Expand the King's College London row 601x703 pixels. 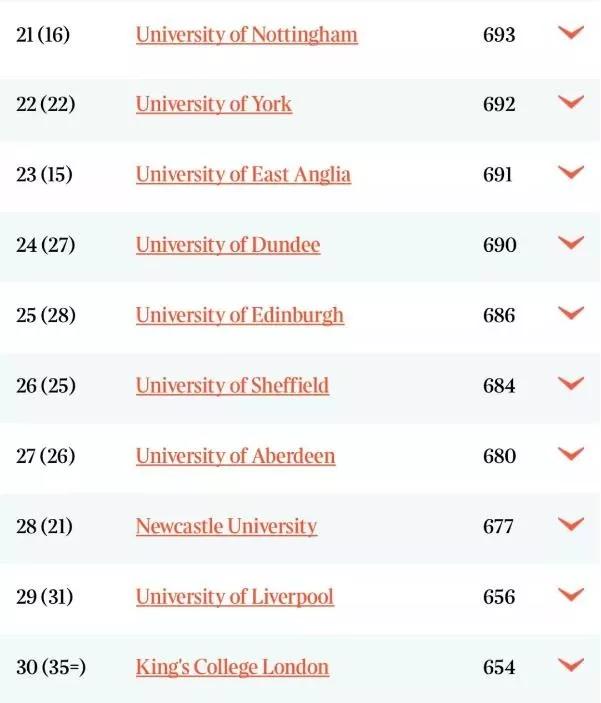[x=570, y=665]
